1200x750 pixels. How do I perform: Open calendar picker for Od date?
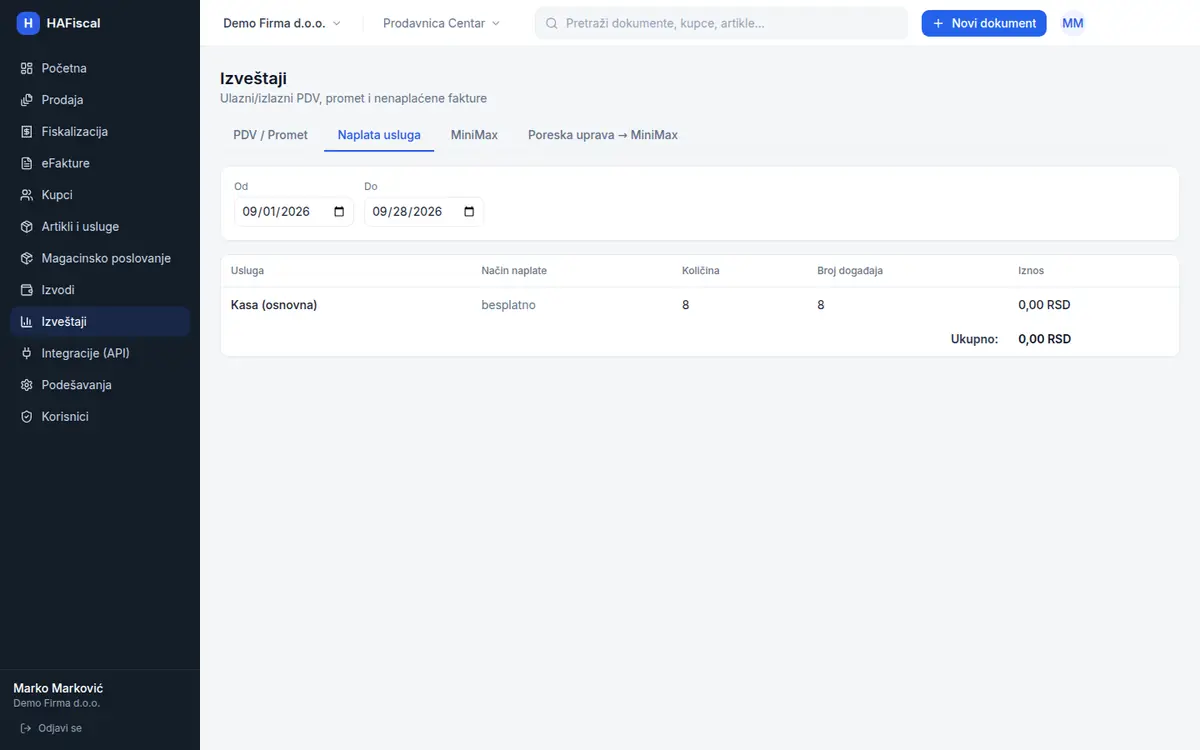pos(339,212)
